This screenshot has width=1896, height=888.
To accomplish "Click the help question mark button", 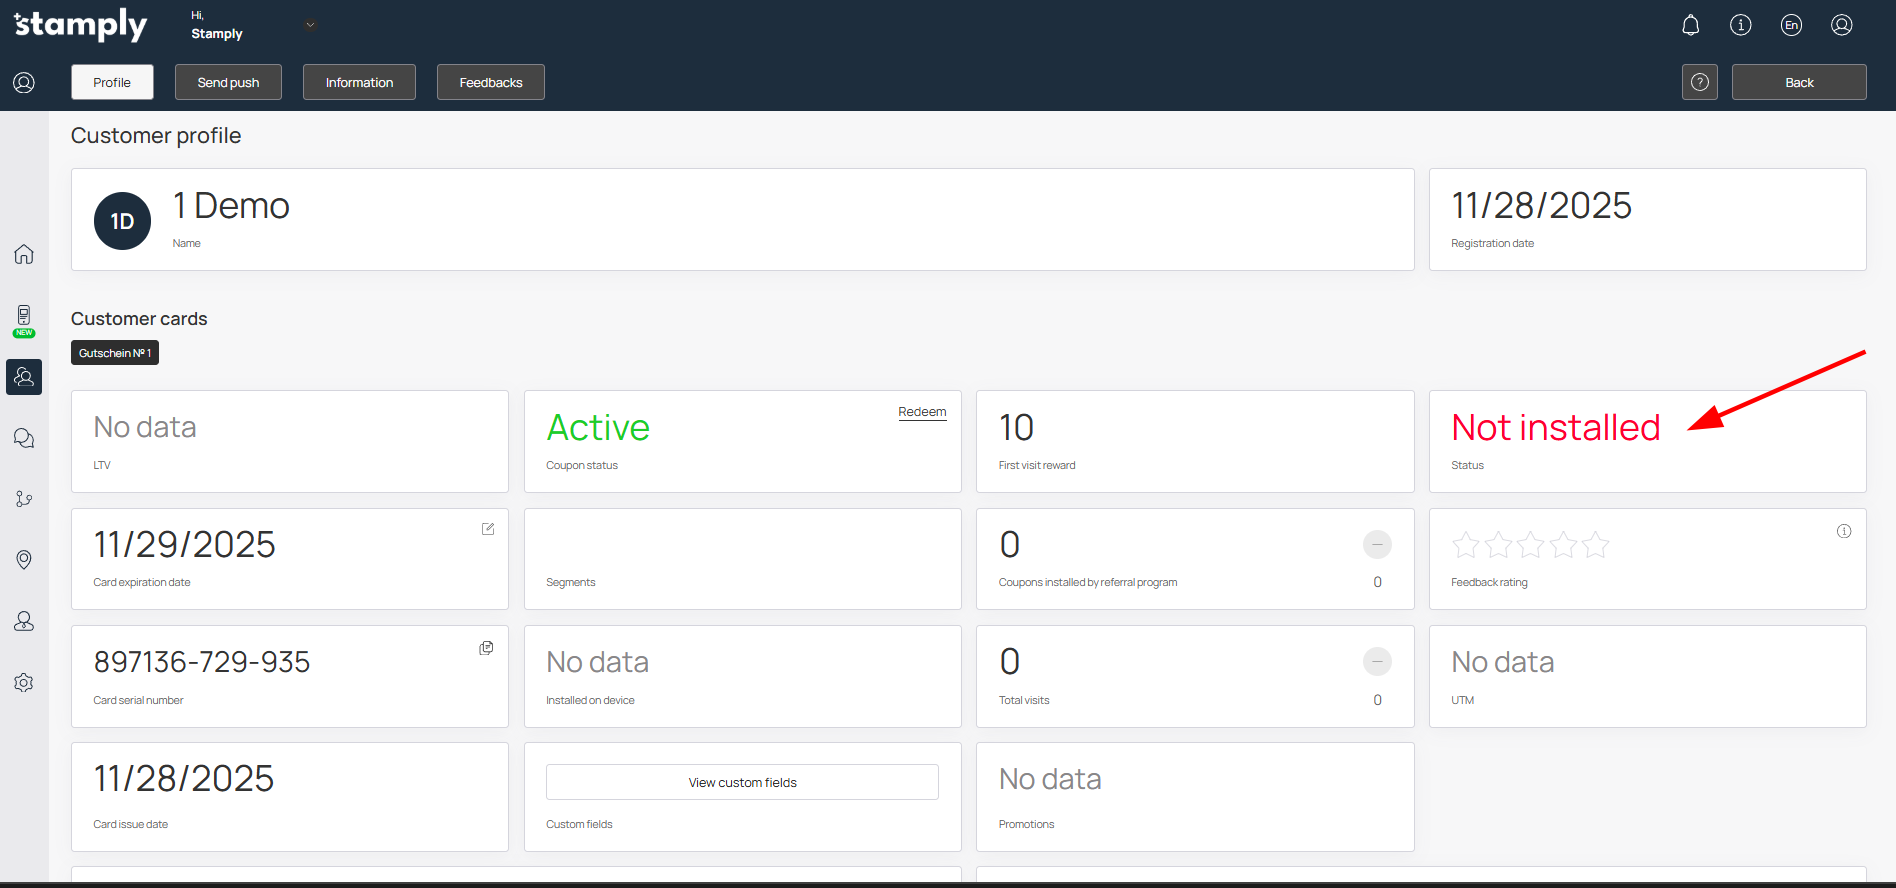I will click(x=1699, y=82).
